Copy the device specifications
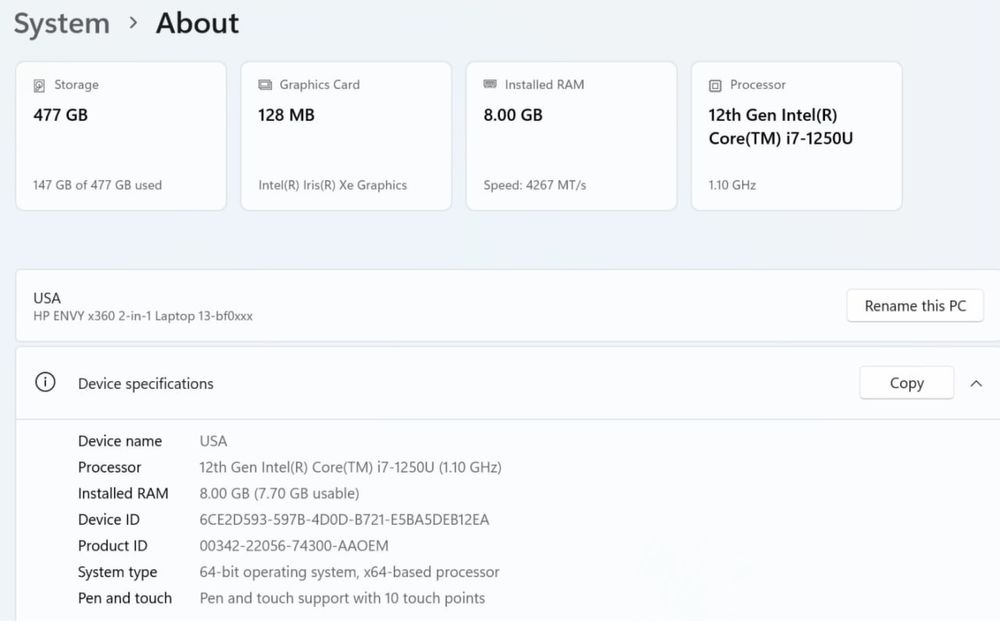The width and height of the screenshot is (1000, 621). (x=906, y=383)
